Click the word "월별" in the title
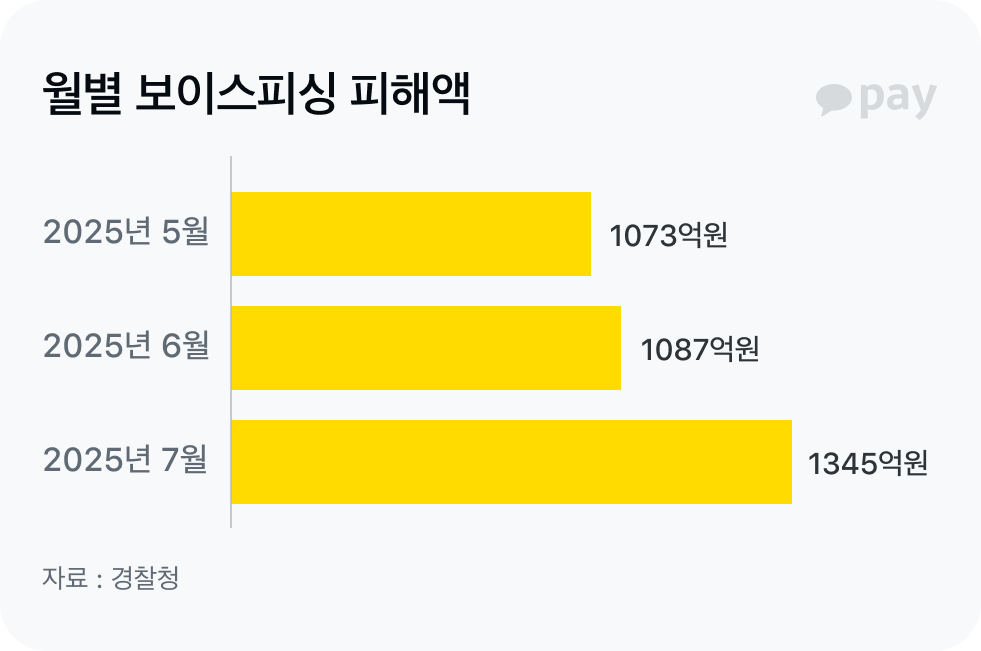 (82, 97)
